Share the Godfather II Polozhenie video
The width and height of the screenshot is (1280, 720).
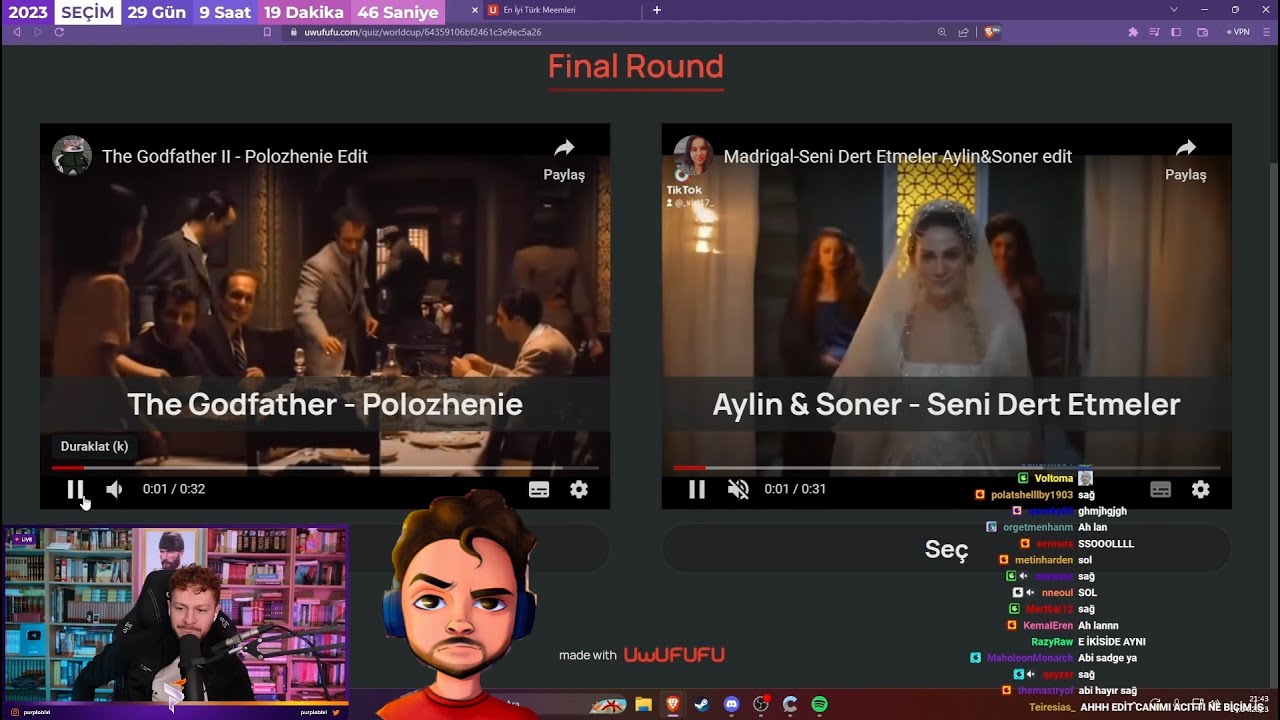[x=564, y=160]
